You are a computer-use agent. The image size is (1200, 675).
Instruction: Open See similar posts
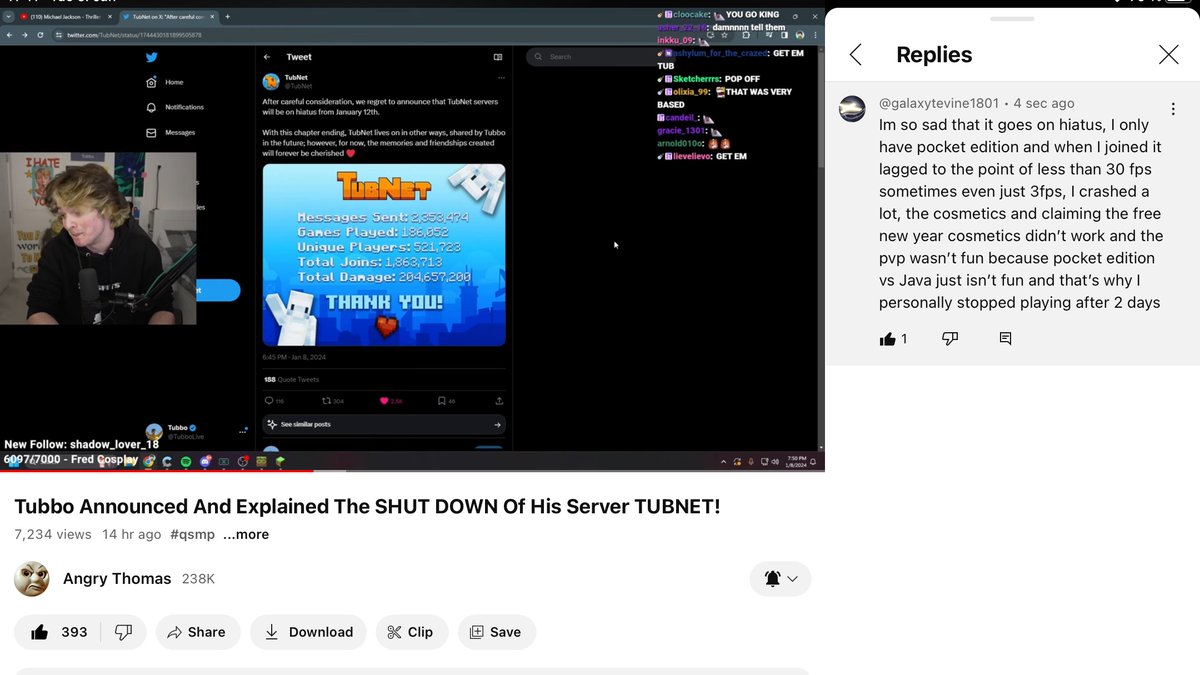point(384,424)
